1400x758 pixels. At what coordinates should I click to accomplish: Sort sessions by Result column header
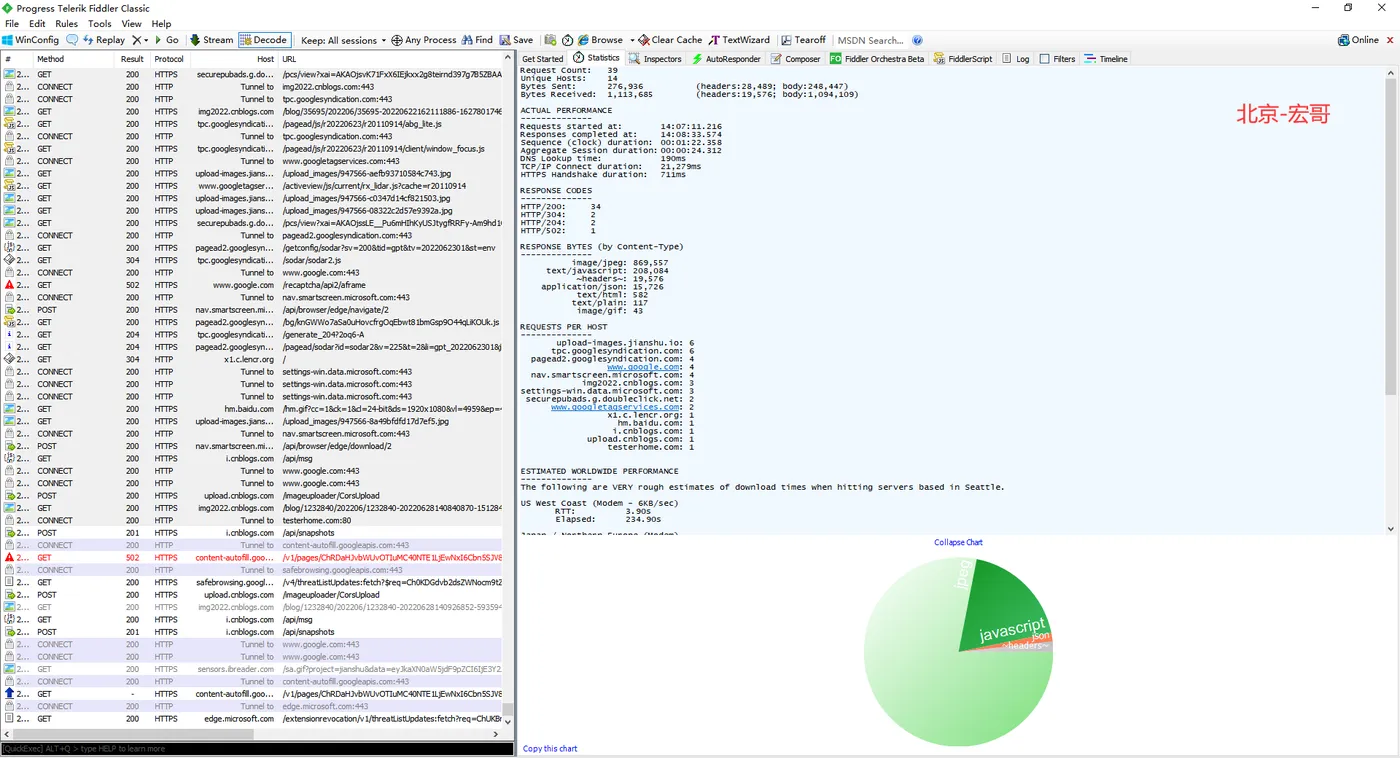(133, 59)
